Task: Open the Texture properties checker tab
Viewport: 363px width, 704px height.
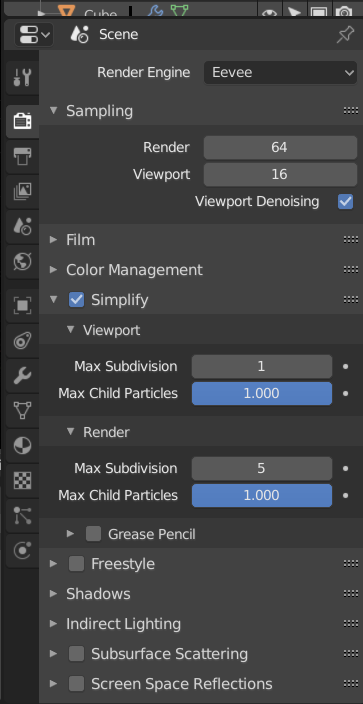Action: click(22, 480)
